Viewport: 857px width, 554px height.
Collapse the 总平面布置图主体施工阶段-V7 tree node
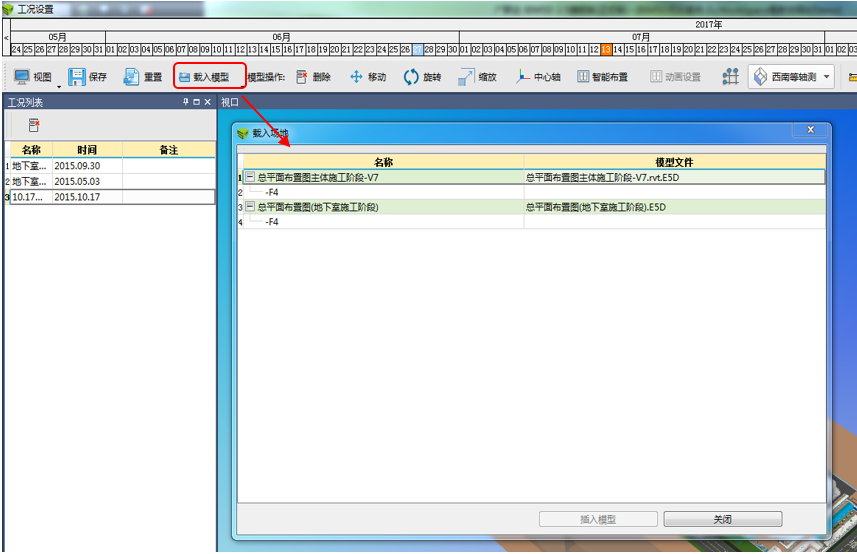coord(250,177)
